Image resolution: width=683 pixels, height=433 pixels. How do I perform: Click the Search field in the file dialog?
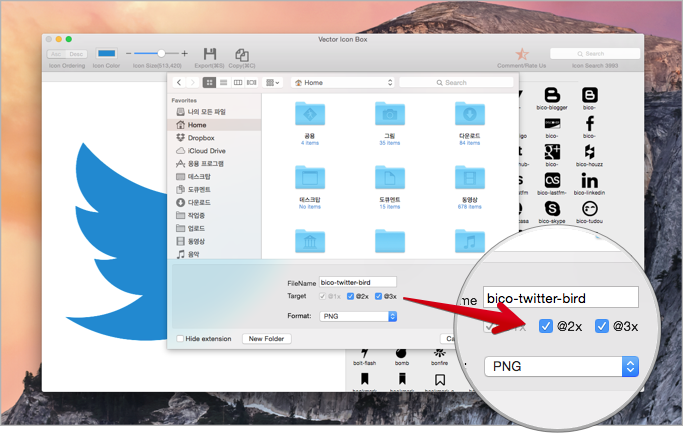pos(456,82)
